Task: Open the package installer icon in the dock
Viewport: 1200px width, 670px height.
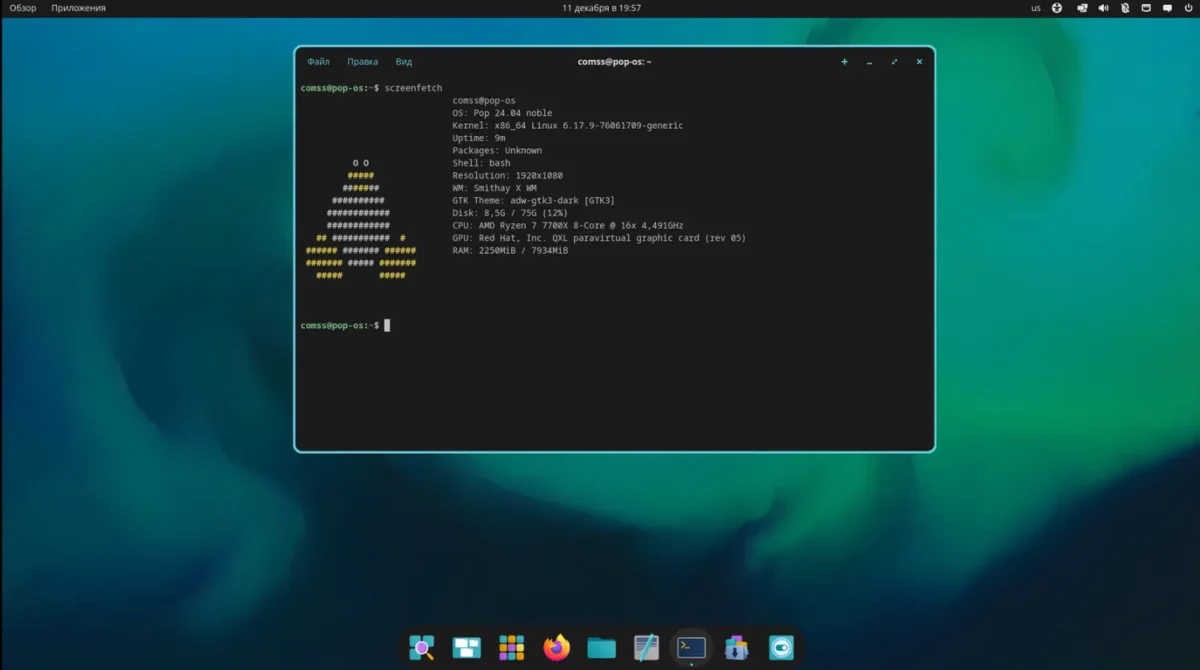Action: (736, 647)
